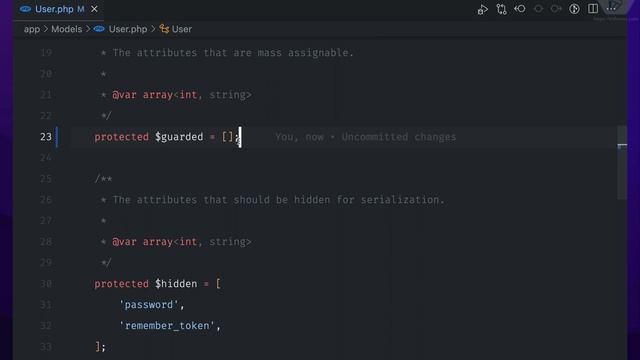Viewport: 640px width, 360px height.
Task: Click the $guarded variable on line 23
Action: (179, 137)
